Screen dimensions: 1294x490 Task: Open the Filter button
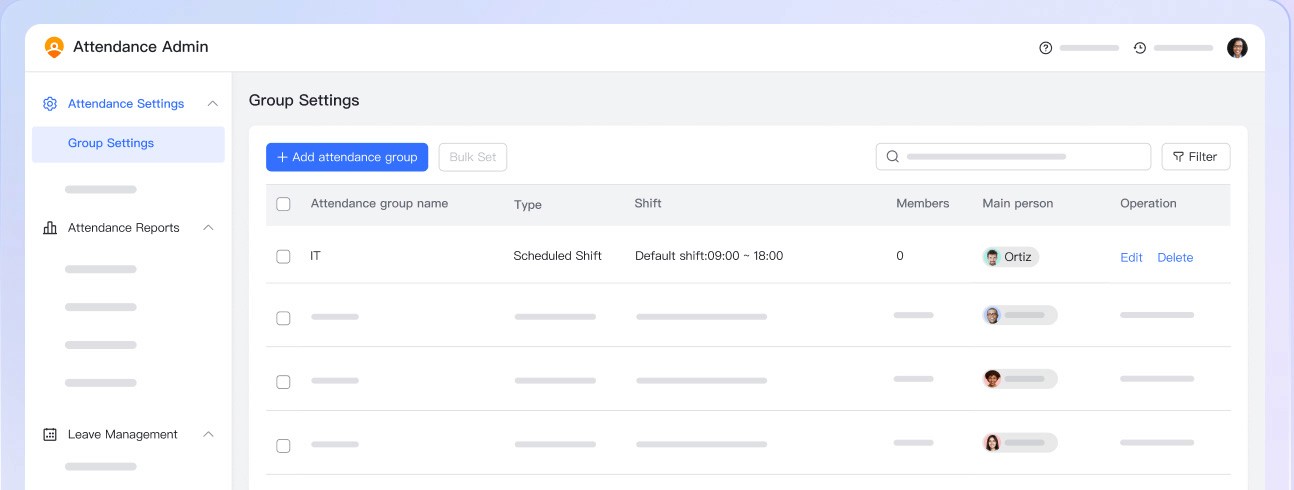click(1196, 157)
